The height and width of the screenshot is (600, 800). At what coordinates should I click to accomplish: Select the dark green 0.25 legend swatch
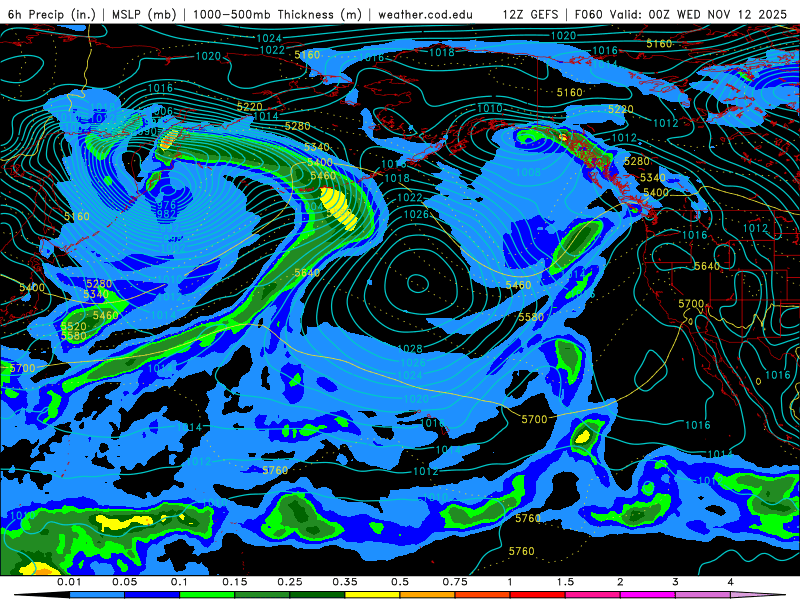[317, 595]
